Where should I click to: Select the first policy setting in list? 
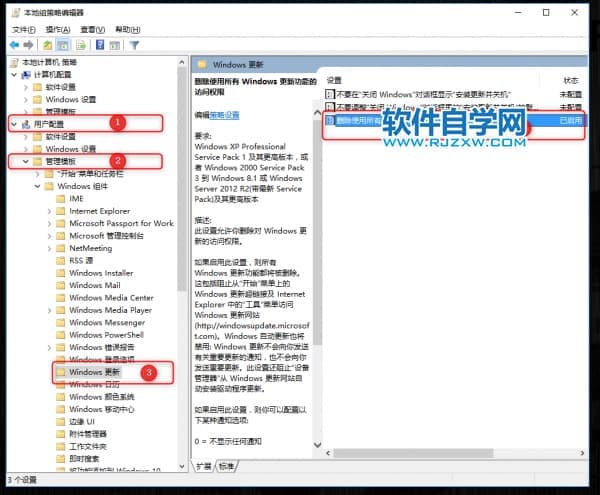pyautogui.click(x=420, y=93)
